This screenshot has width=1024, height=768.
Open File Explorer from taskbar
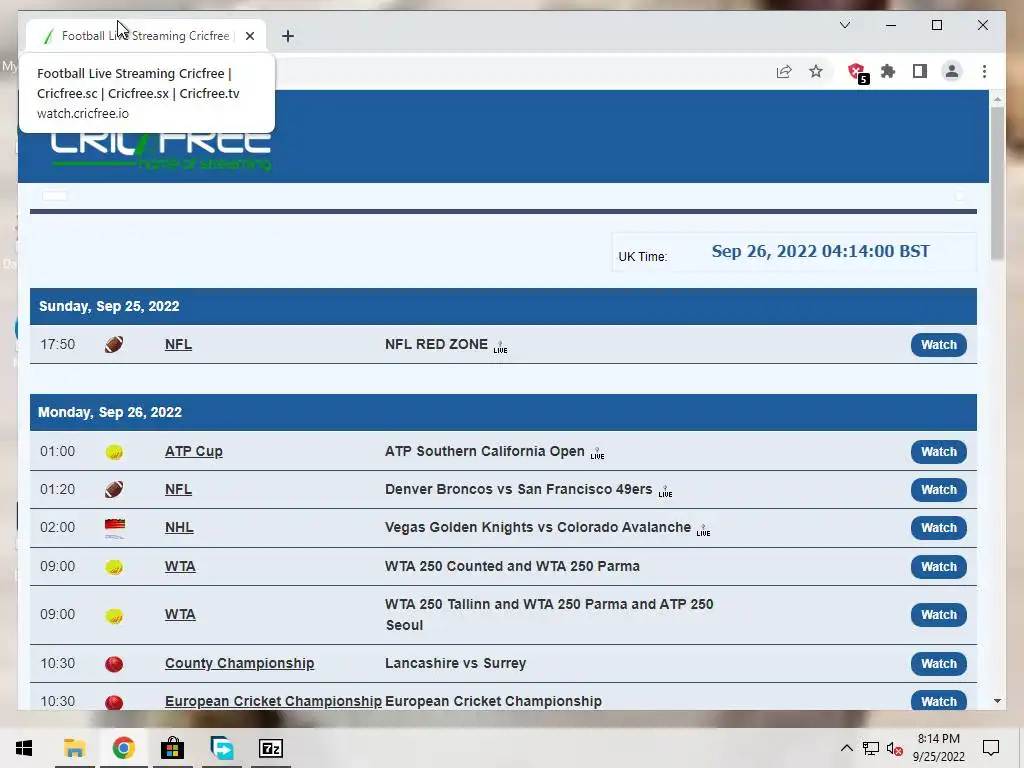74,748
